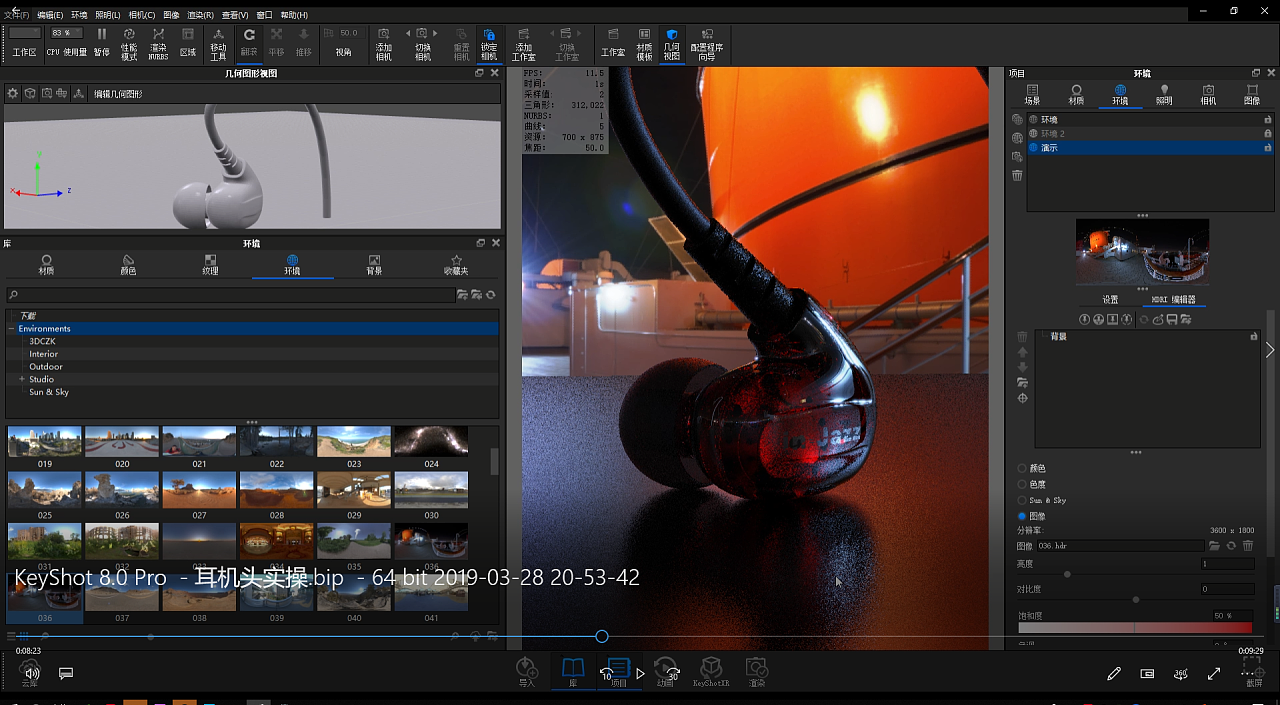This screenshot has width=1280, height=705.
Task: Open the 工作区 workspace dropdown
Action: click(24, 34)
